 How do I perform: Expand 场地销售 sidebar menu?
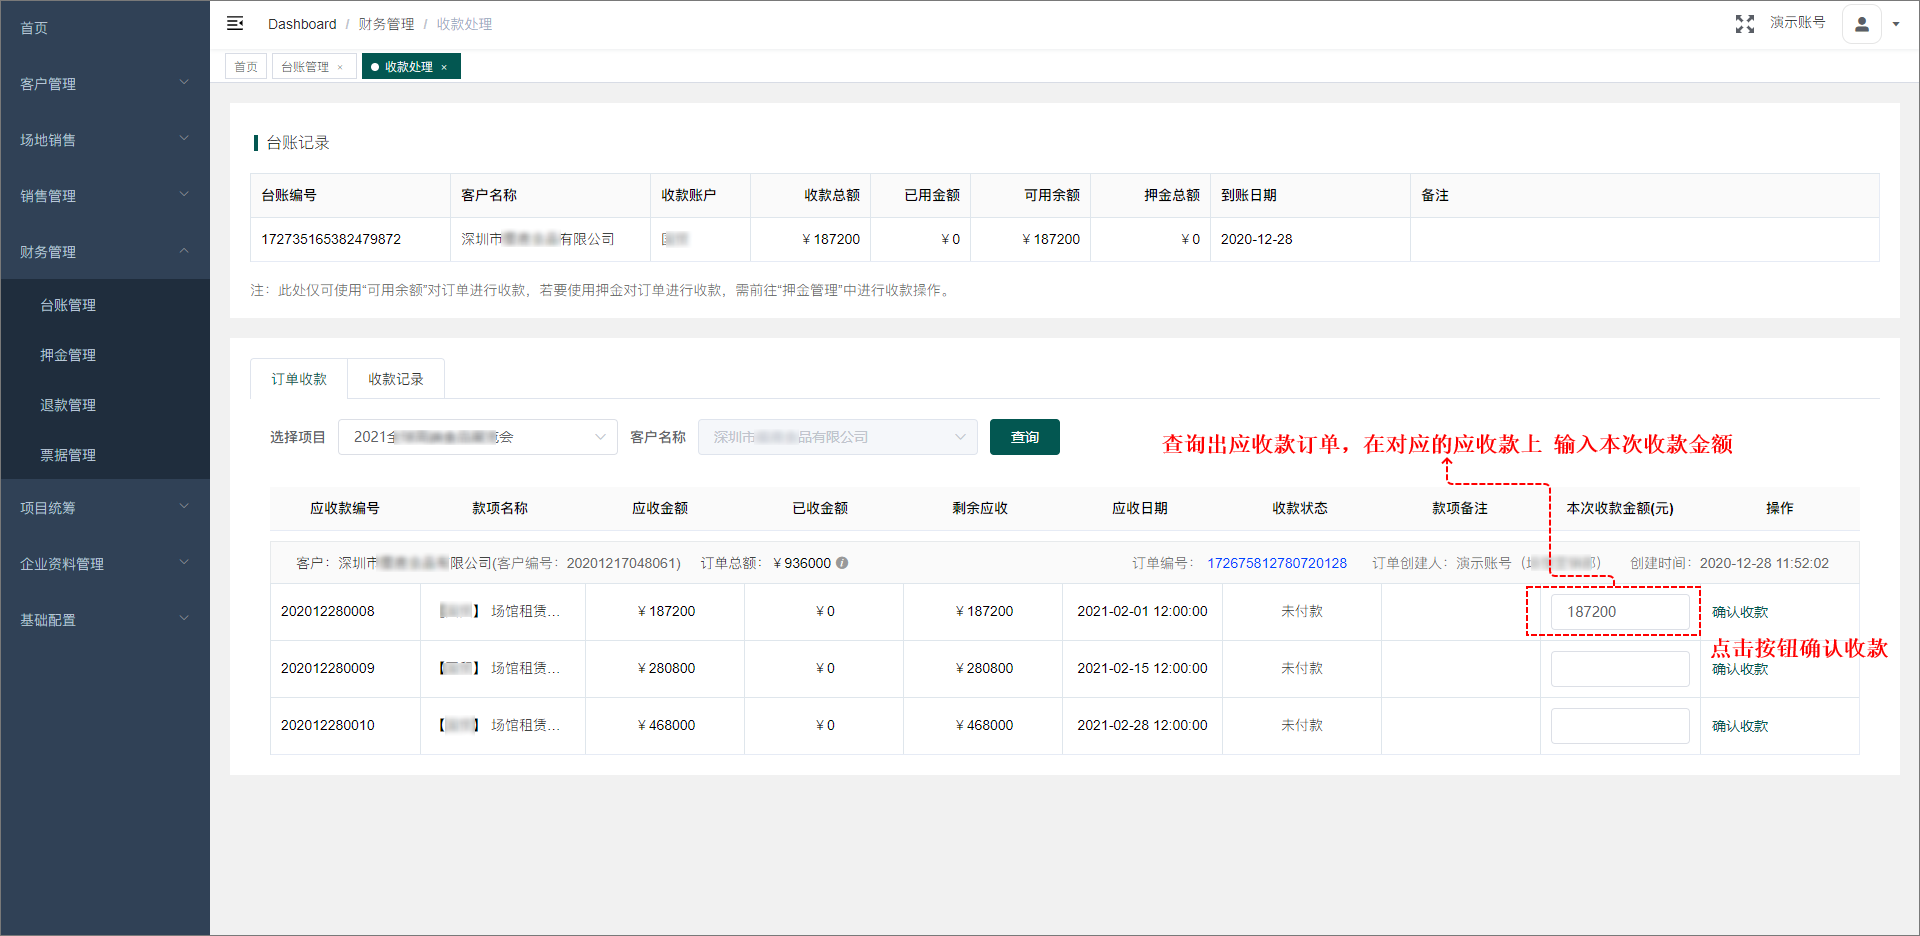click(105, 140)
